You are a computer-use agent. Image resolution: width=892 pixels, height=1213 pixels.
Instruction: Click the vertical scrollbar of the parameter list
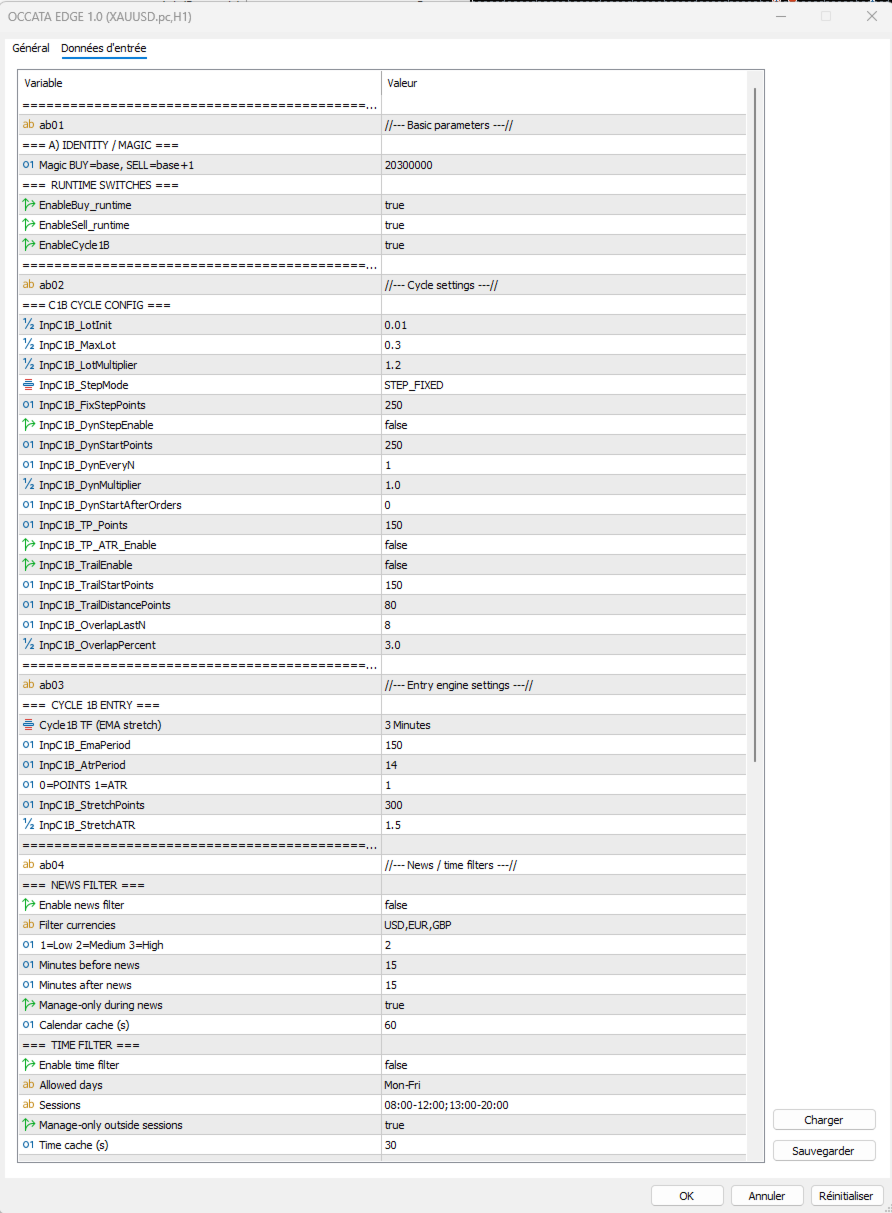tap(756, 400)
